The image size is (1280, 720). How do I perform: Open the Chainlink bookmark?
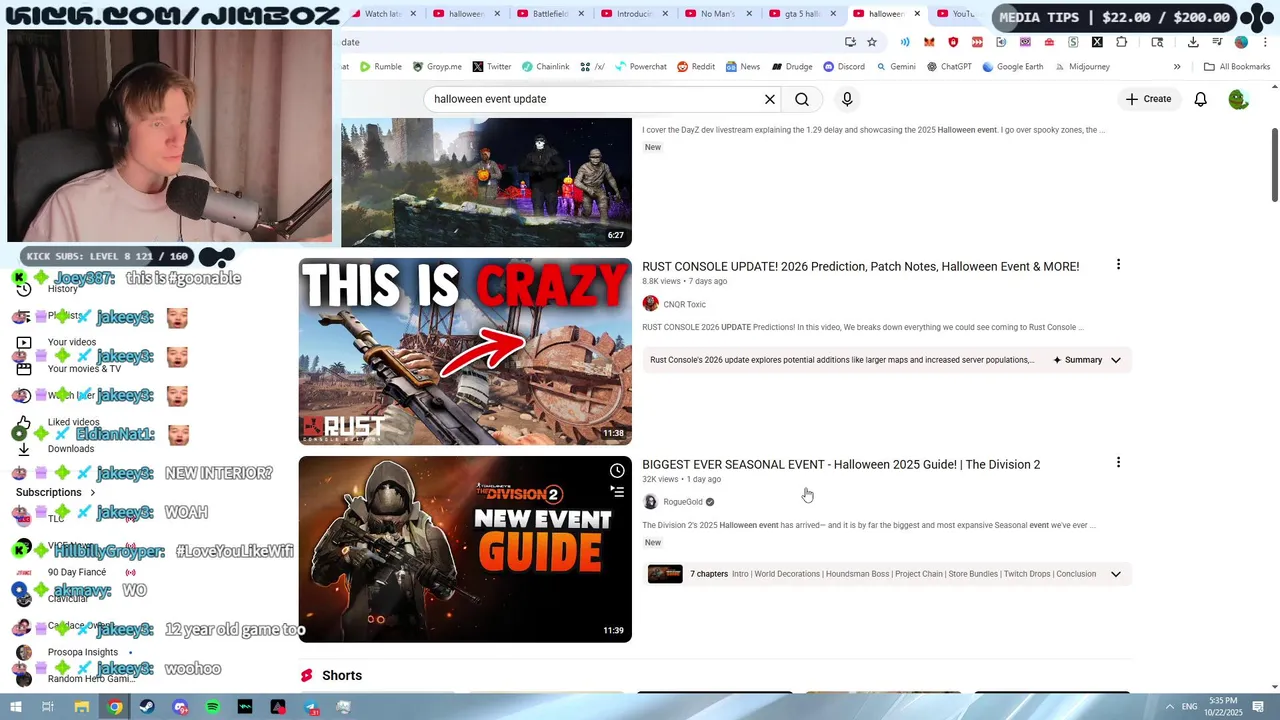pyautogui.click(x=545, y=67)
